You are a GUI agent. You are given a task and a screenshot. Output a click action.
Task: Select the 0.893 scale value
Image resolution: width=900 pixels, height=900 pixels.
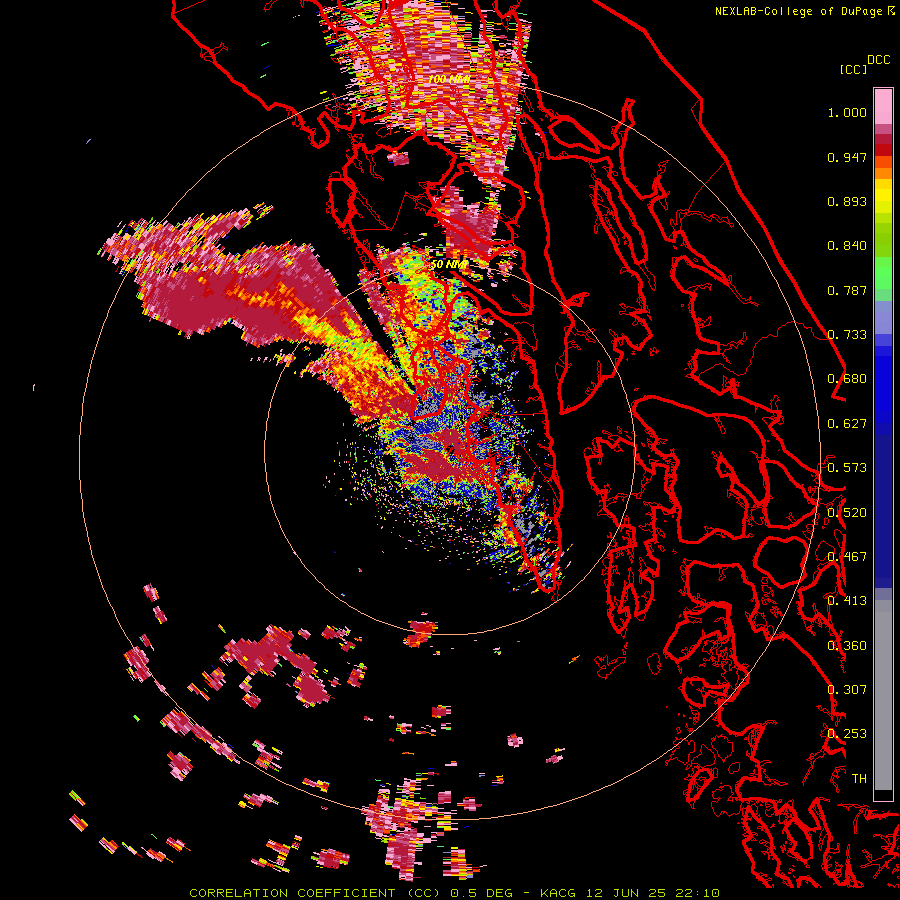[x=847, y=201]
